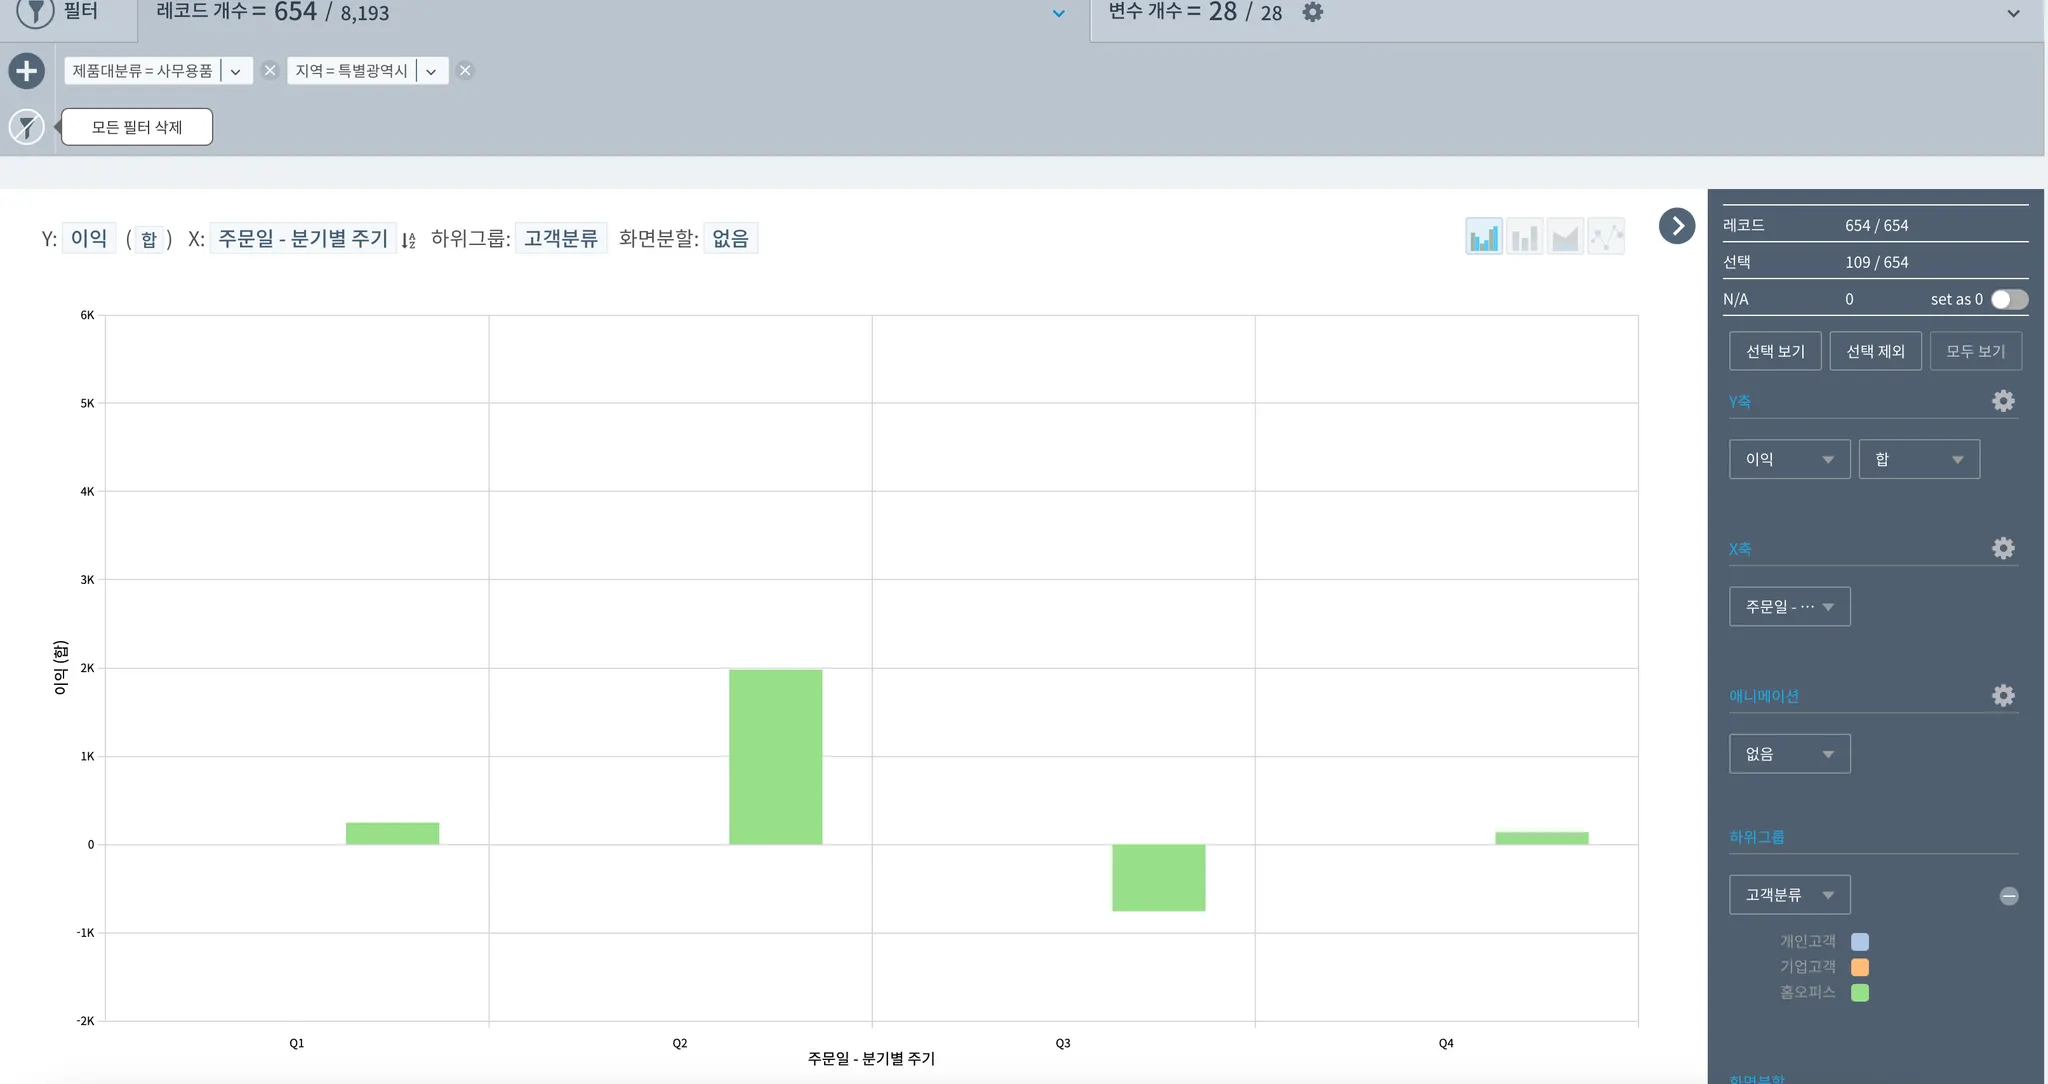Click the green 홈오피스 legend color swatch
Image resolution: width=2048 pixels, height=1084 pixels.
click(1860, 993)
